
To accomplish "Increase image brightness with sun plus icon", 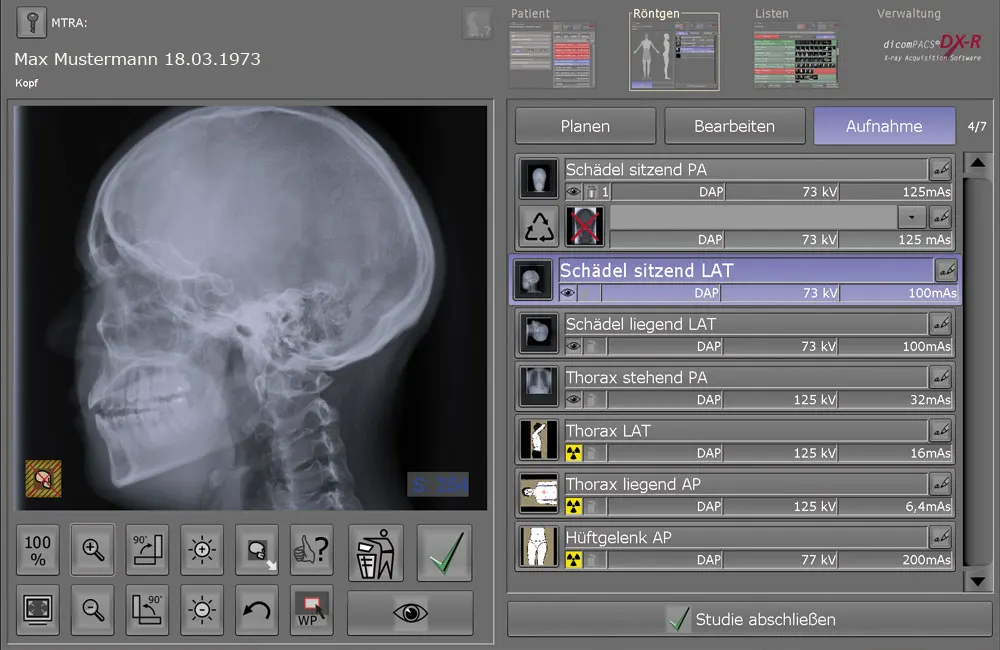I will [202, 551].
